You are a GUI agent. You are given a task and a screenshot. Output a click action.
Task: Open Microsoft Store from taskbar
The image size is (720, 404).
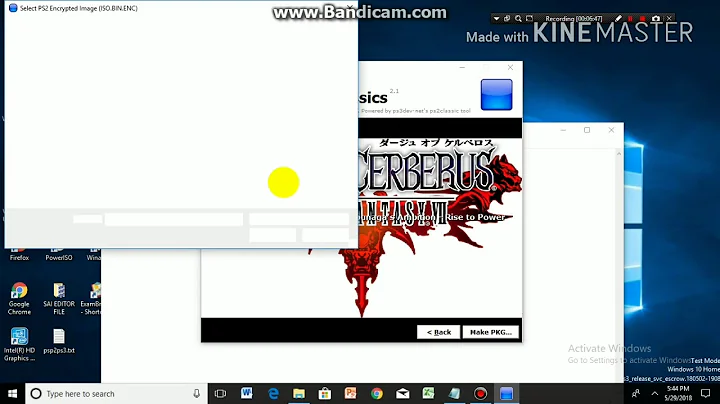(x=325, y=393)
